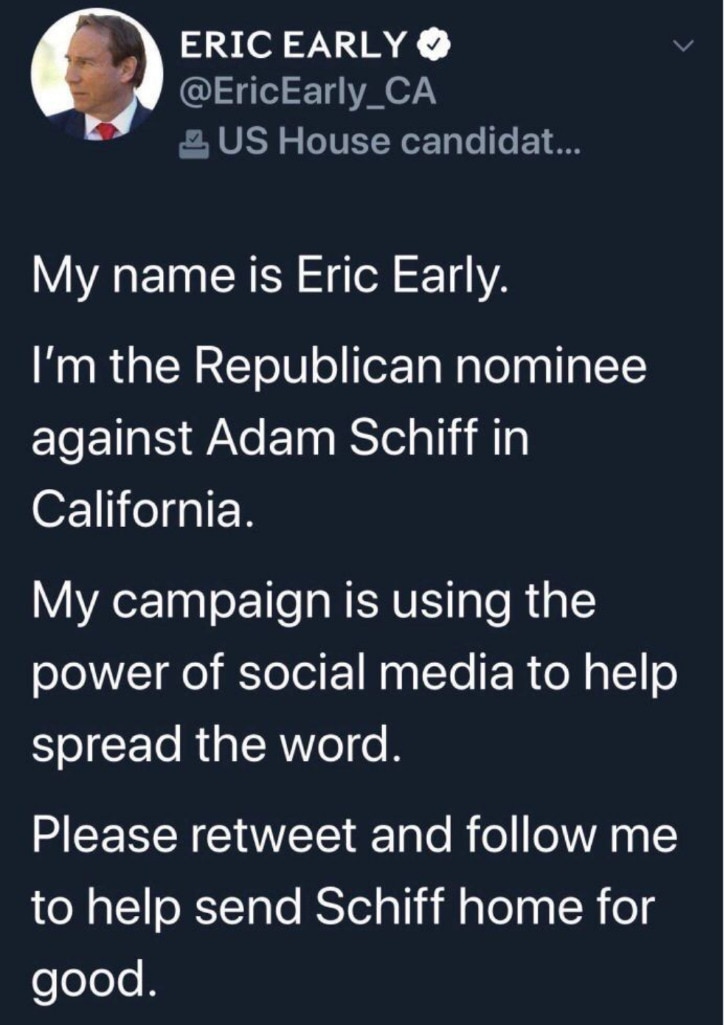
Task: Click the line 'My campaign is using the'
Action: [314, 604]
